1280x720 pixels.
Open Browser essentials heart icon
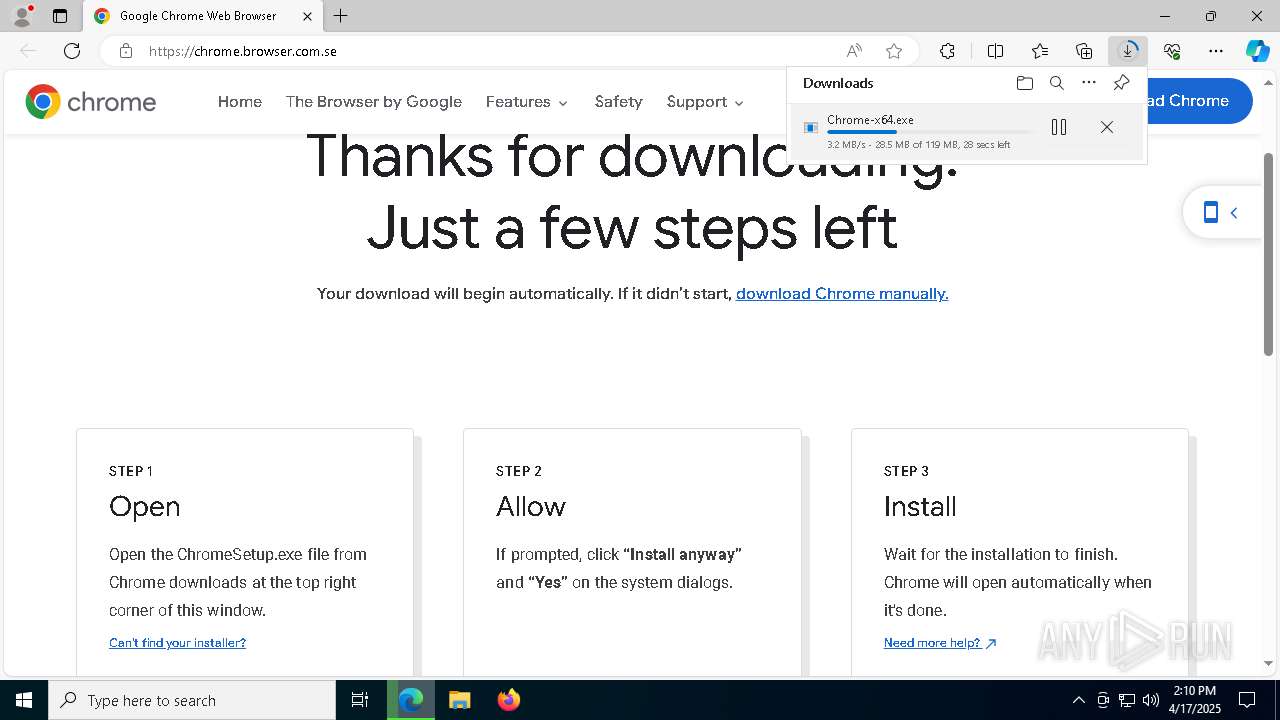coord(1172,51)
